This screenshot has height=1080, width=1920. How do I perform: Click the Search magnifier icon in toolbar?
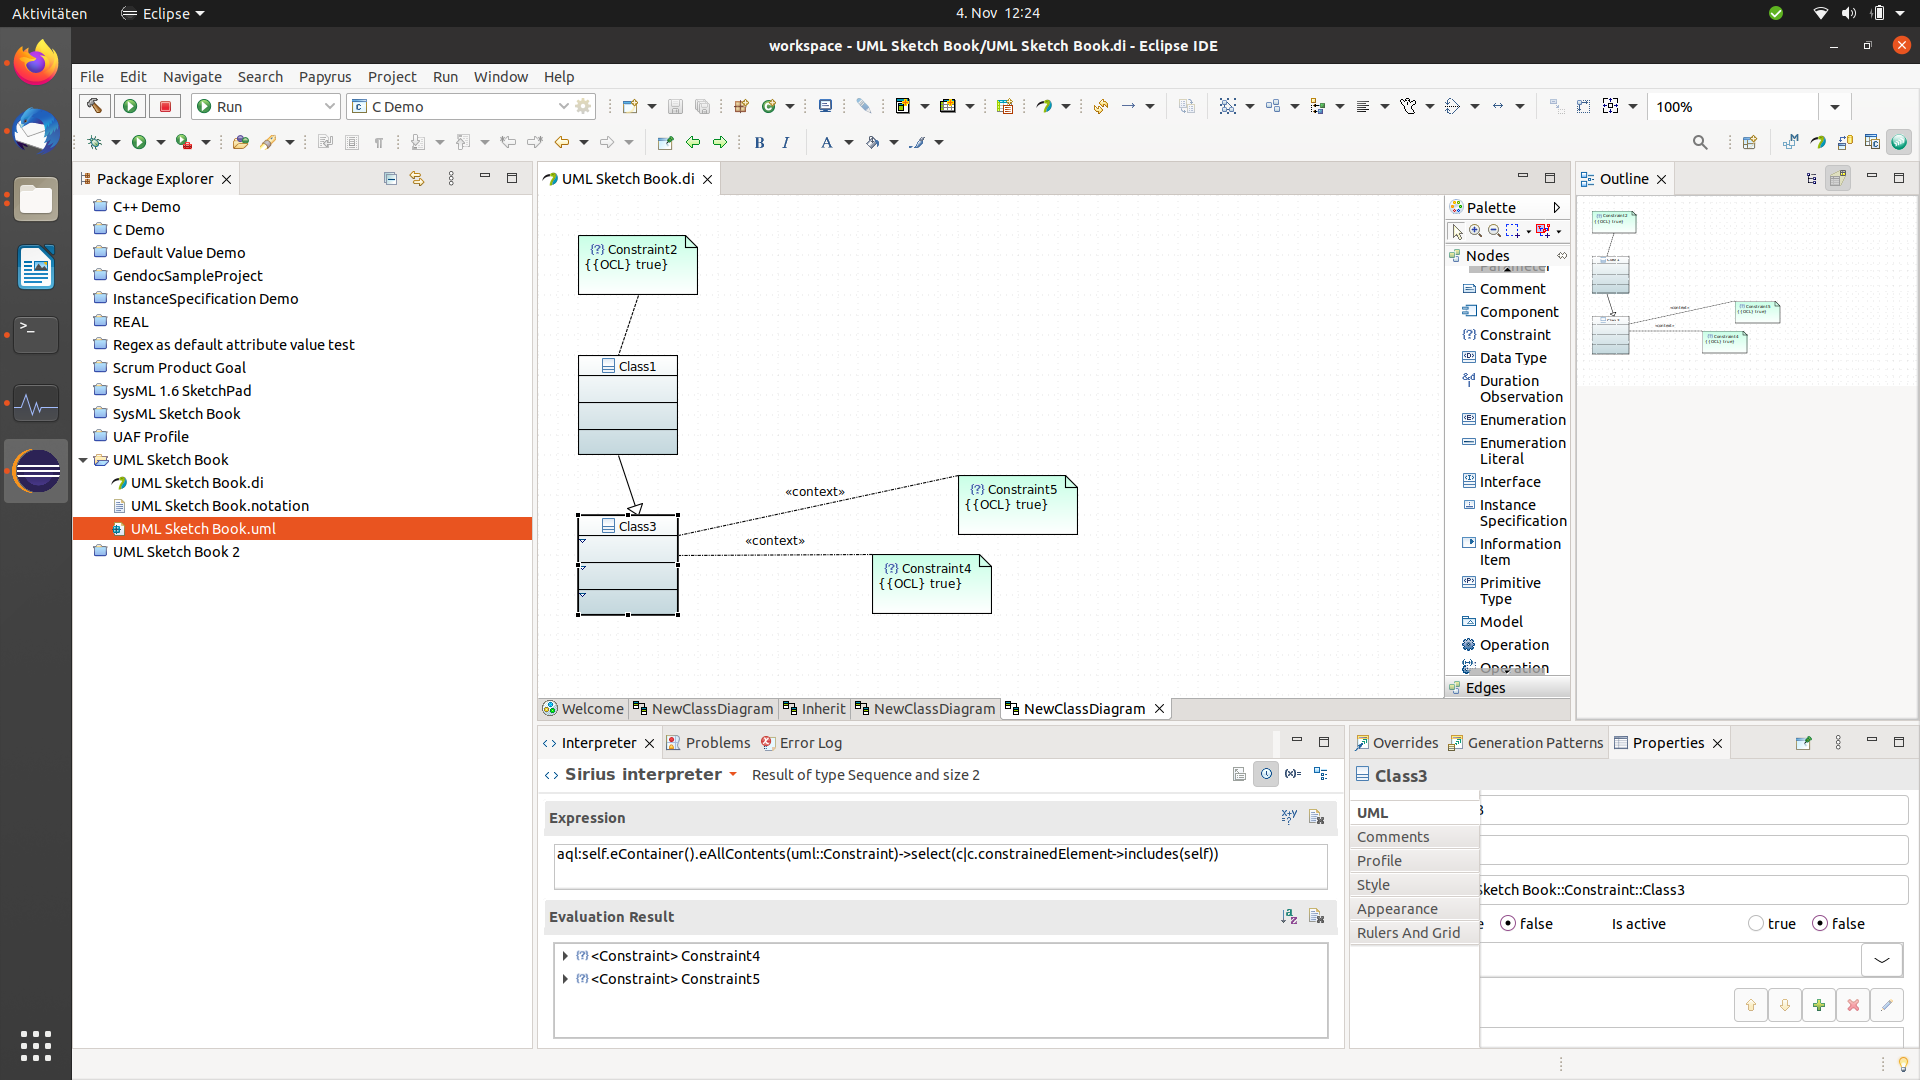point(1700,142)
